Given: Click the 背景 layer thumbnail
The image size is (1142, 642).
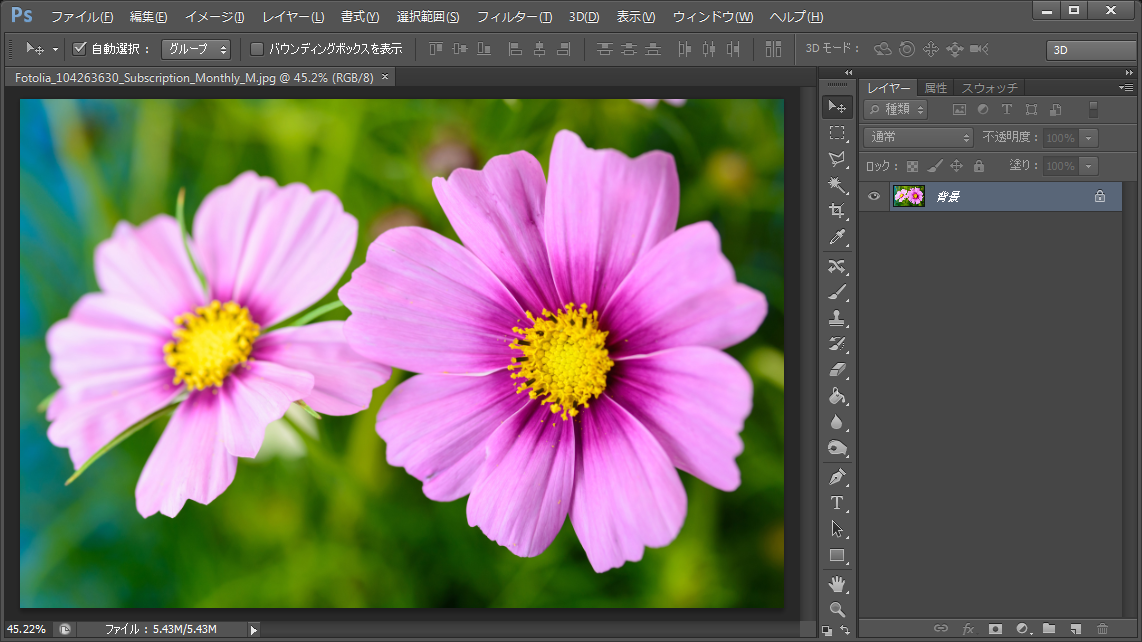Looking at the screenshot, I should [x=908, y=196].
